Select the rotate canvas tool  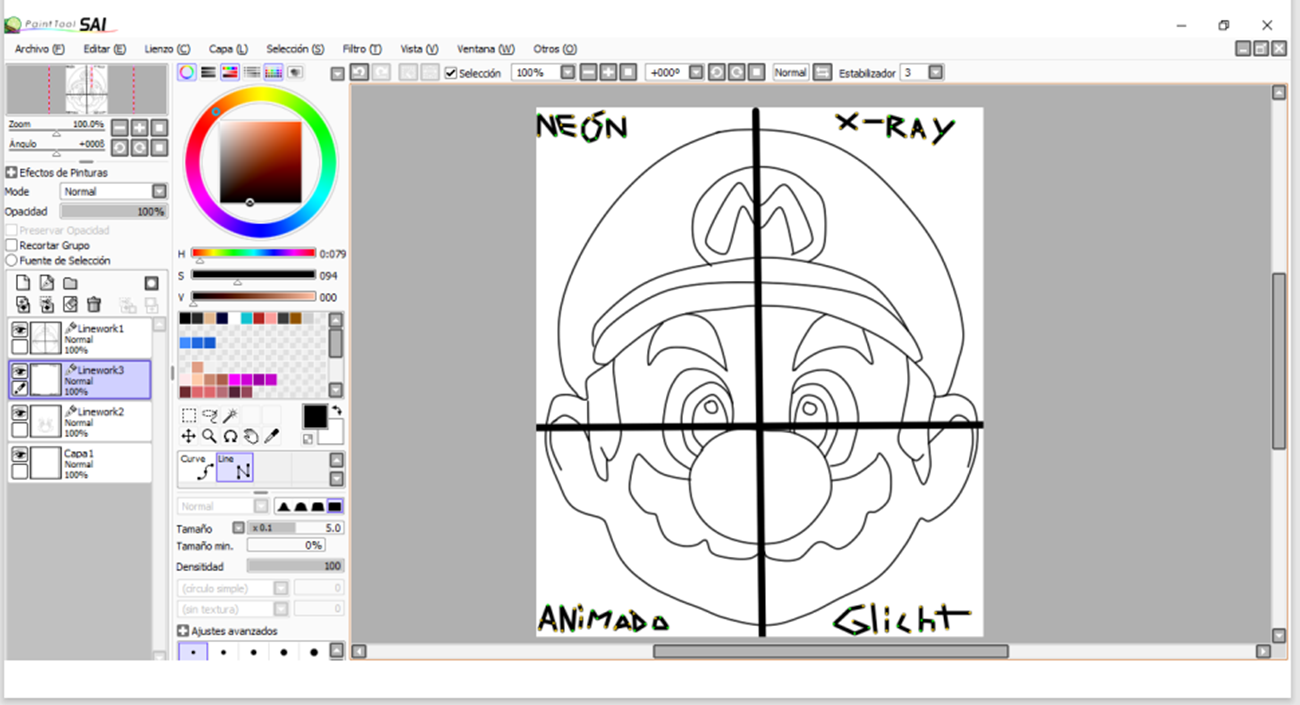pos(229,436)
